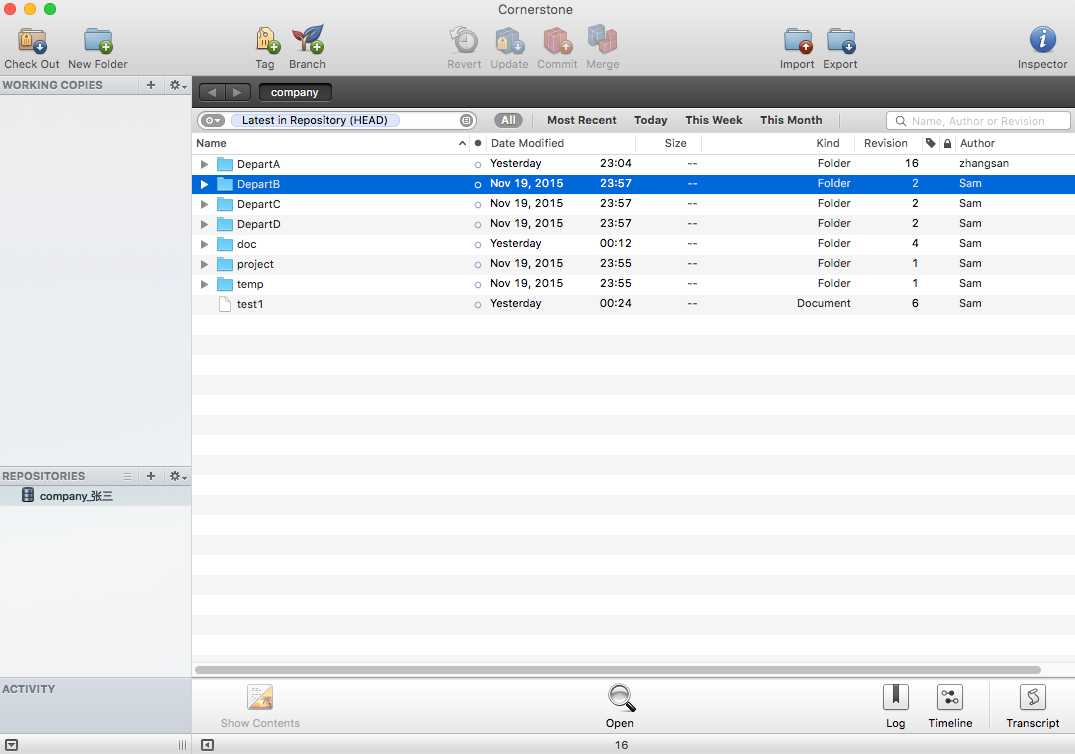The width and height of the screenshot is (1075, 754).
Task: Click the Show Contents icon
Action: pos(260,698)
